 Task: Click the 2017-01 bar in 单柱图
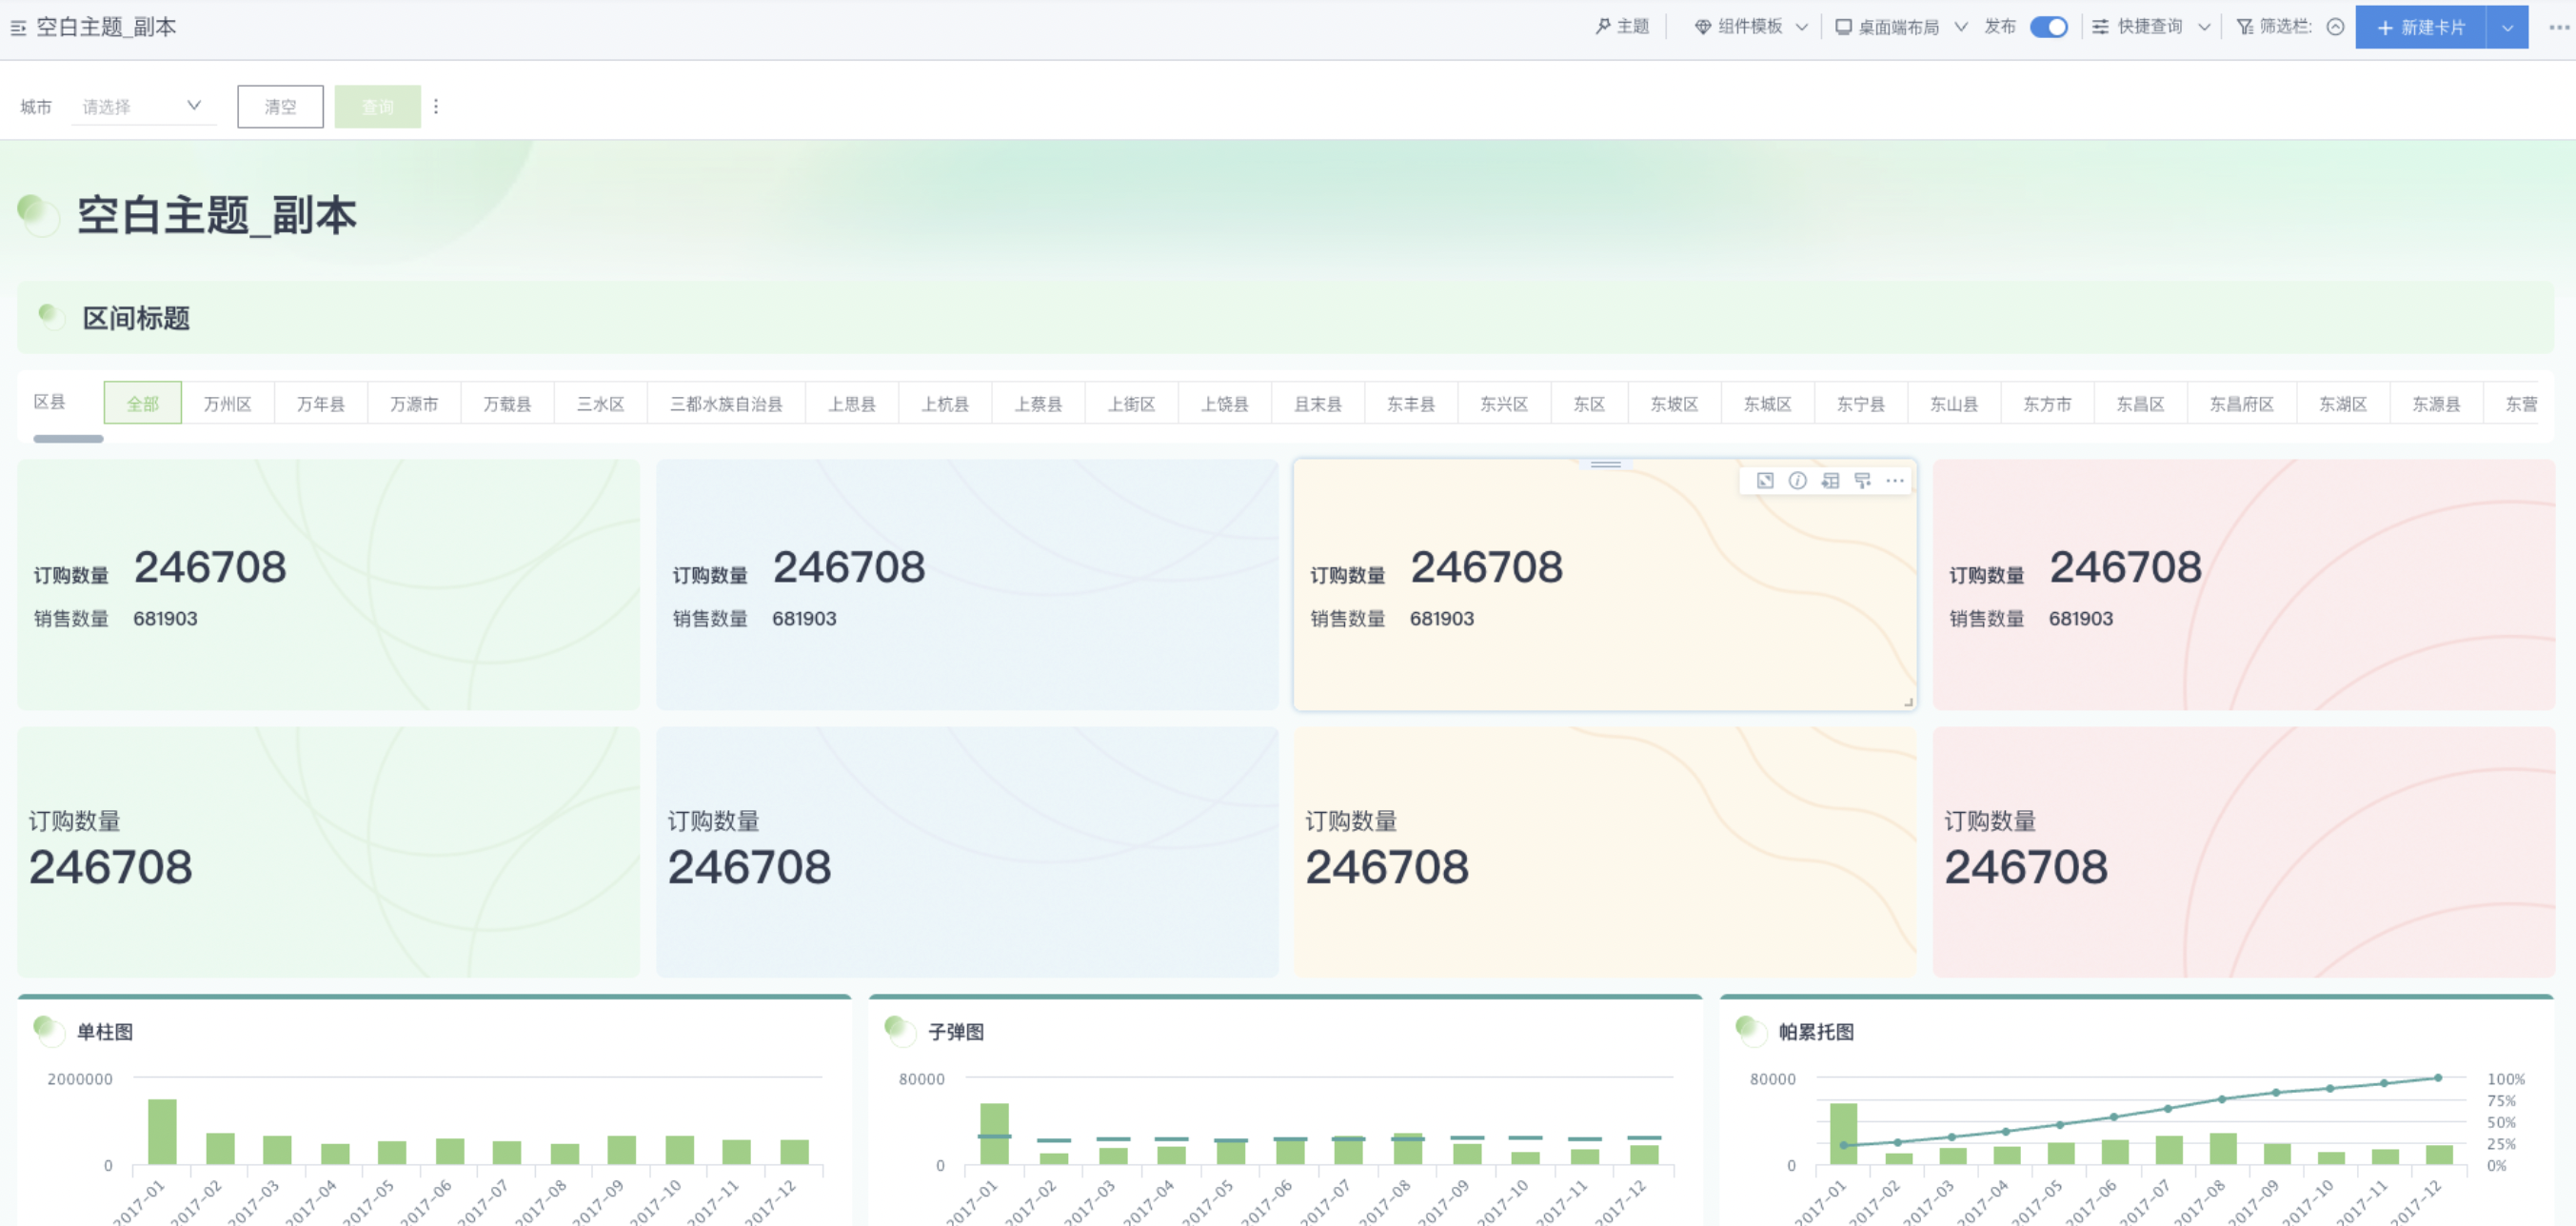[x=162, y=1132]
